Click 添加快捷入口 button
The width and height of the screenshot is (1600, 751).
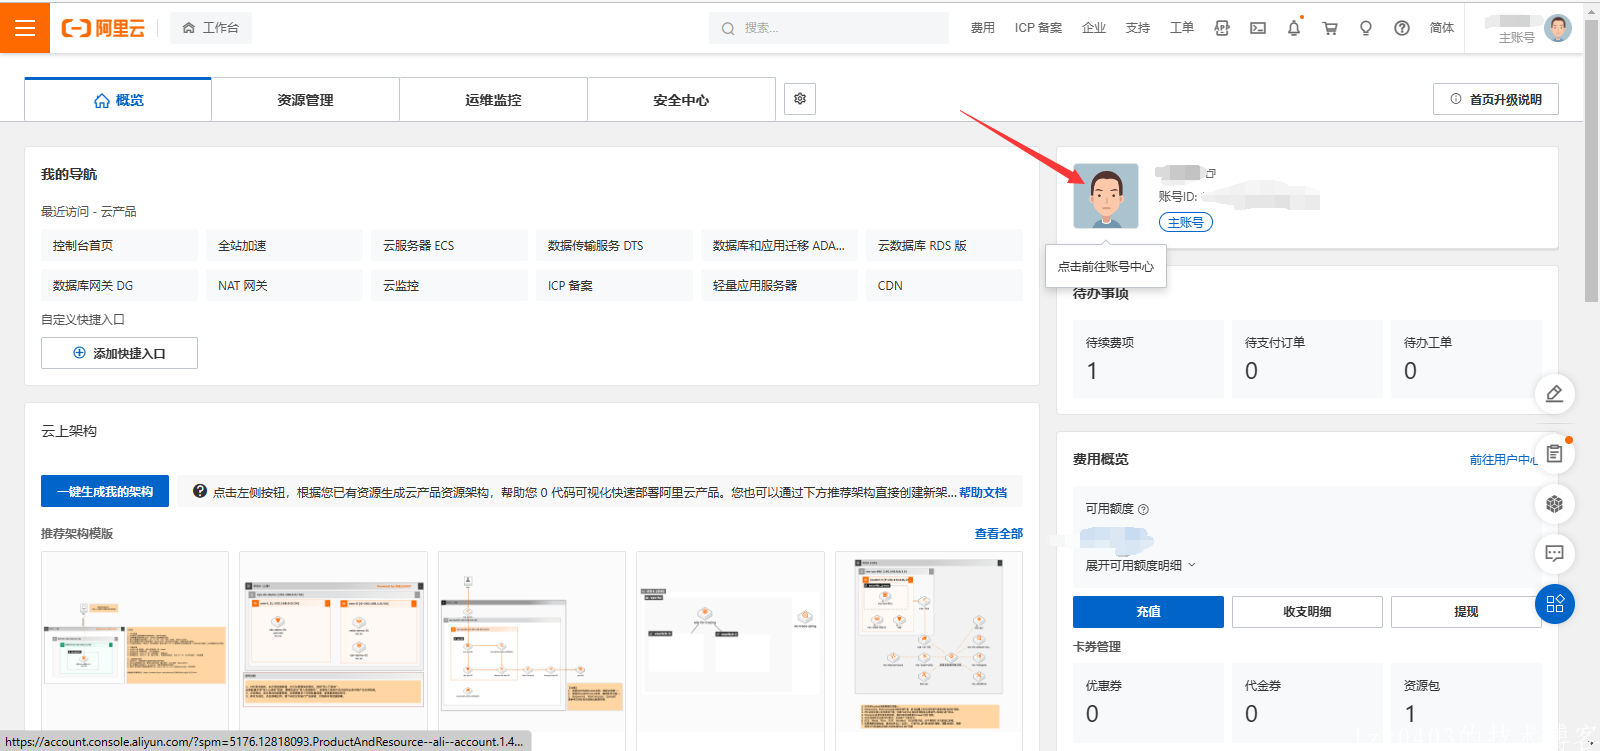(x=119, y=353)
